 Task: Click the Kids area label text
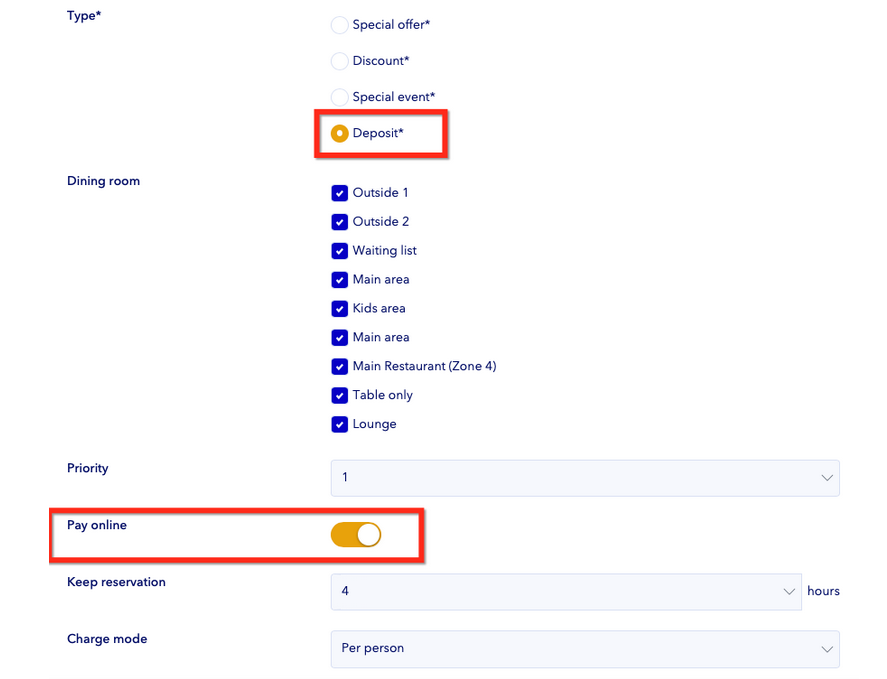click(378, 308)
